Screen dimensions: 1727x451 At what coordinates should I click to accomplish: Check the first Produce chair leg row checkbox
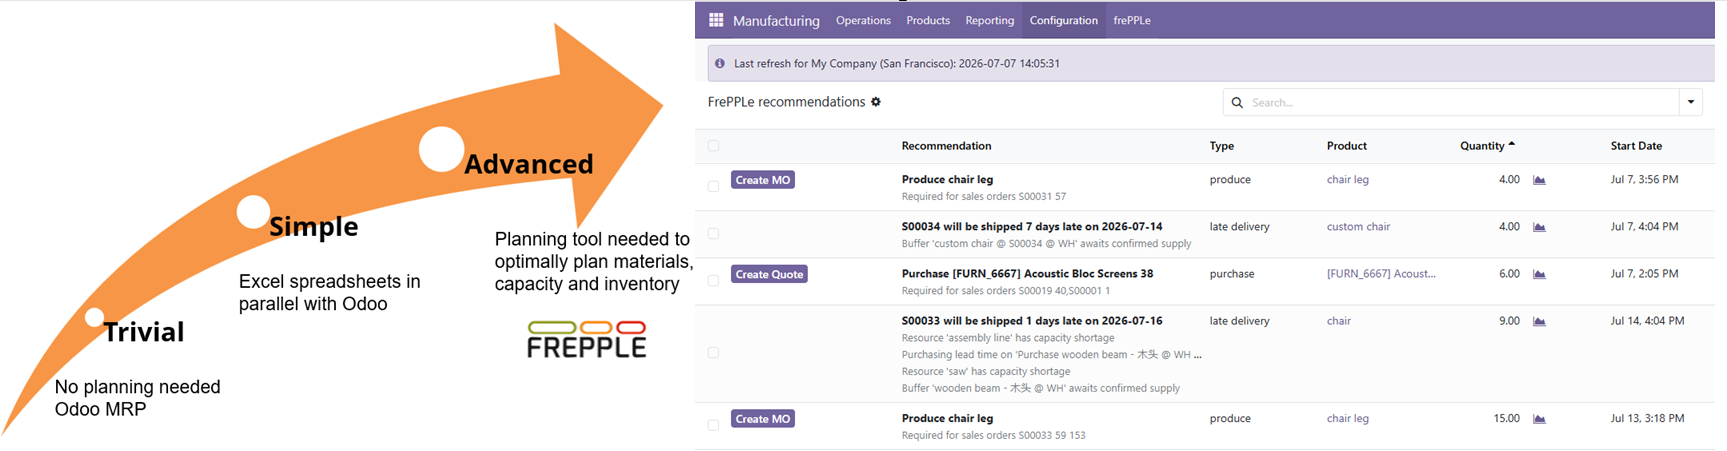(713, 186)
